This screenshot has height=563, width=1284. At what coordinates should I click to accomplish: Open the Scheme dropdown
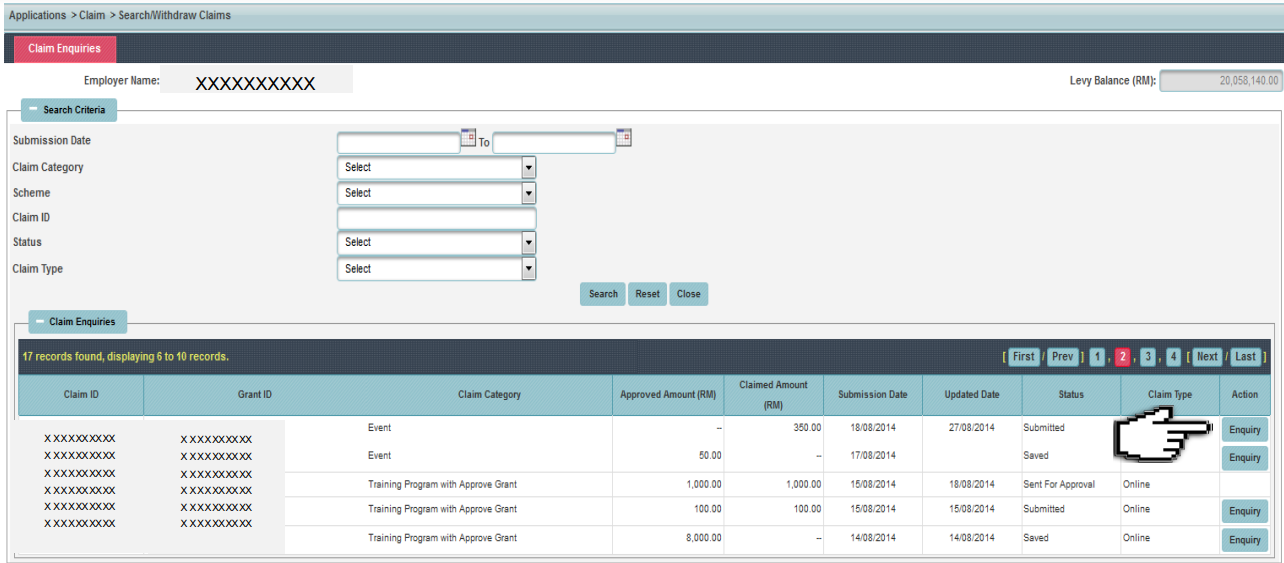click(437, 193)
